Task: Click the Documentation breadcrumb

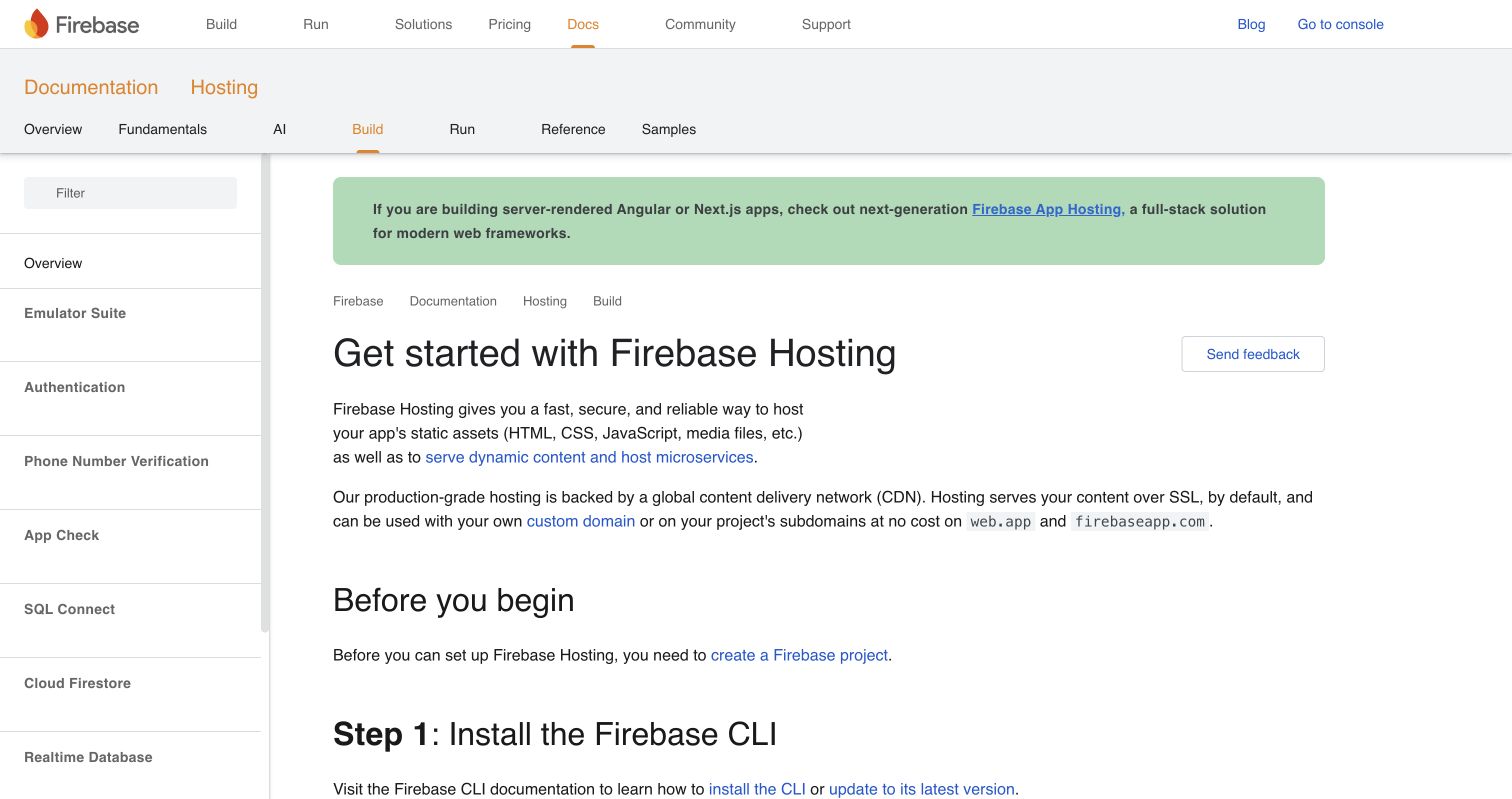Action: pyautogui.click(x=453, y=301)
